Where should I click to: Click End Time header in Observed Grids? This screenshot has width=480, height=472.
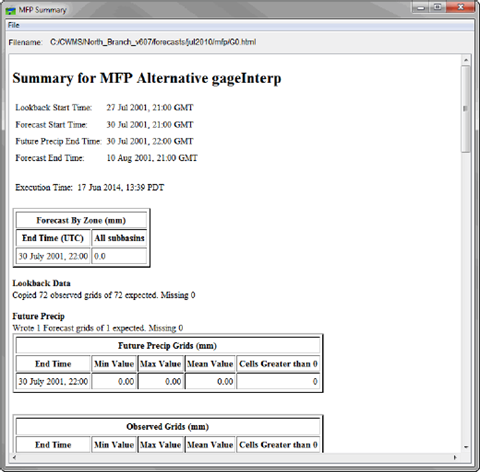tap(53, 445)
